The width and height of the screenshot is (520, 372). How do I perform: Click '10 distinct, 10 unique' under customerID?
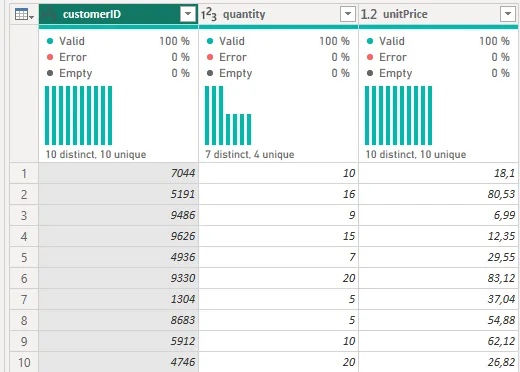[x=96, y=154]
